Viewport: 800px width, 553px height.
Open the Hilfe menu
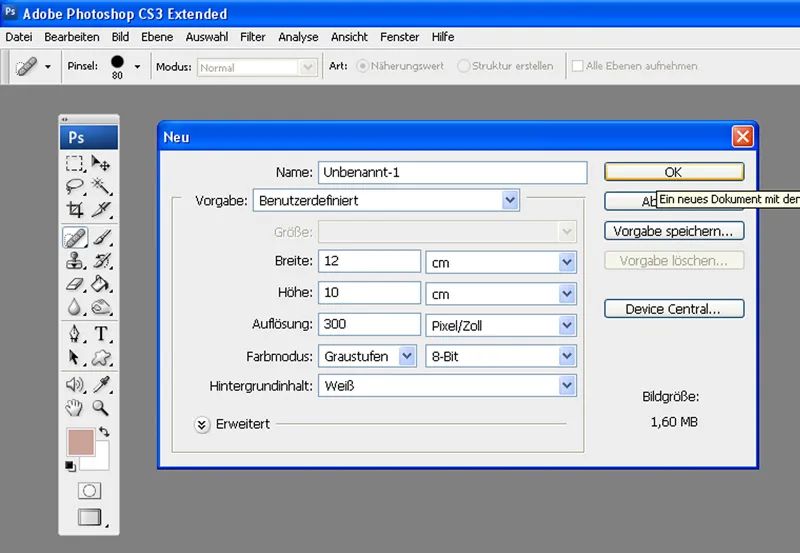tap(443, 37)
